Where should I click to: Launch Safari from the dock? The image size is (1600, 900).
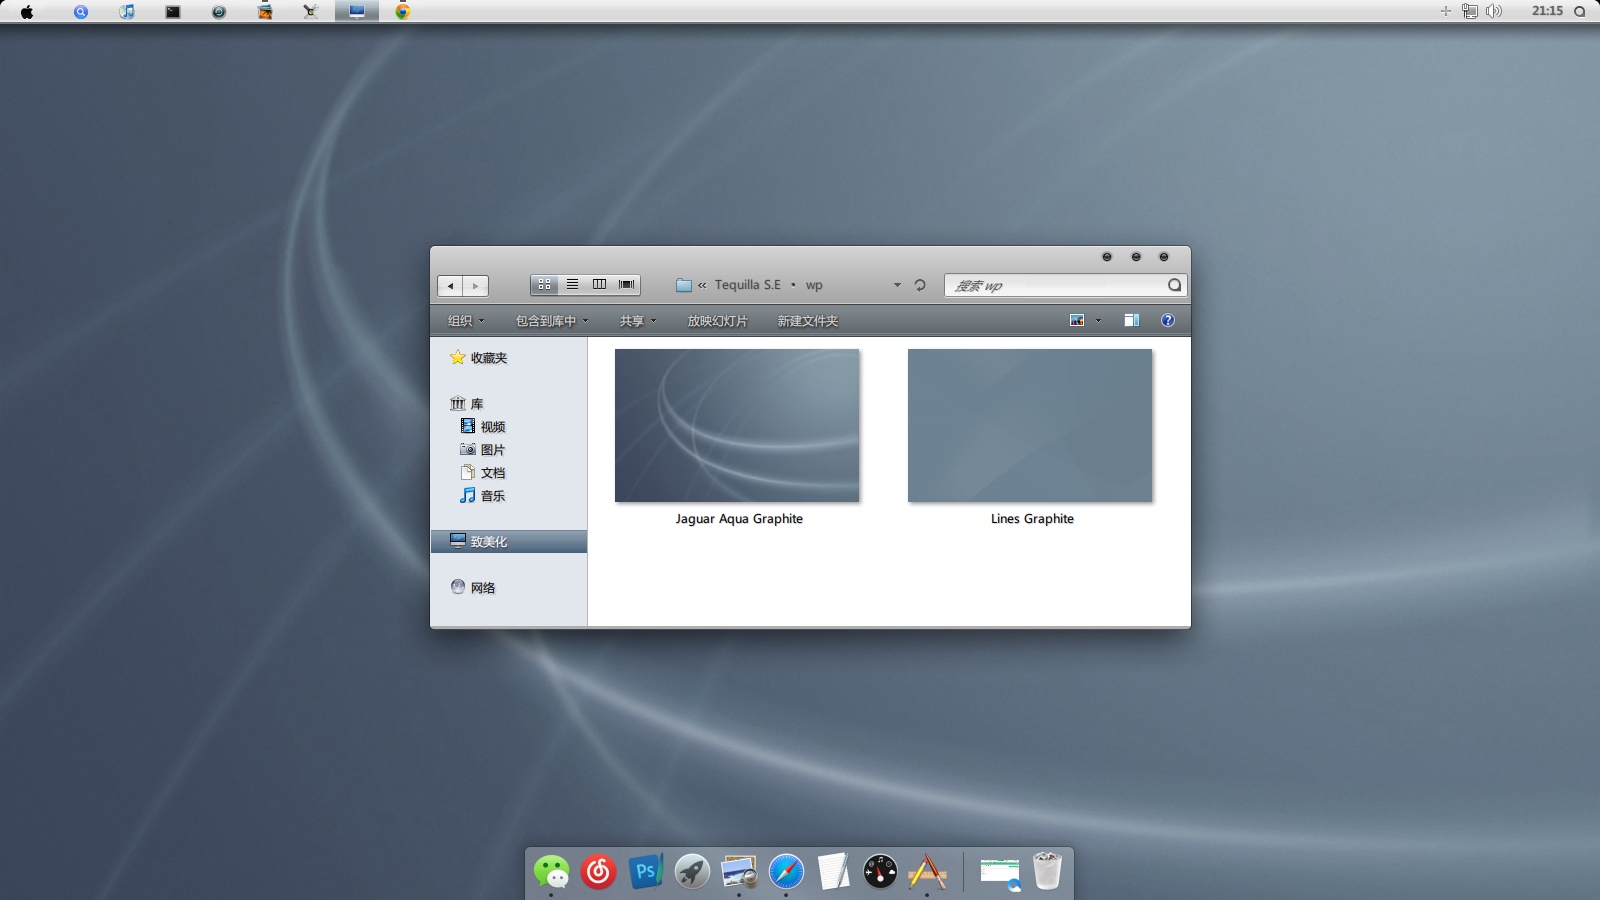pyautogui.click(x=786, y=872)
